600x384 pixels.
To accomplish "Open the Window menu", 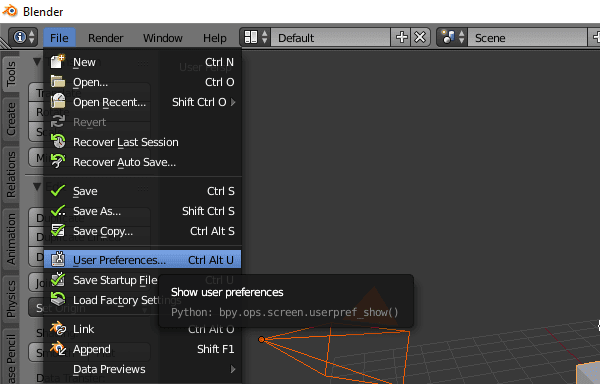I will pos(163,38).
